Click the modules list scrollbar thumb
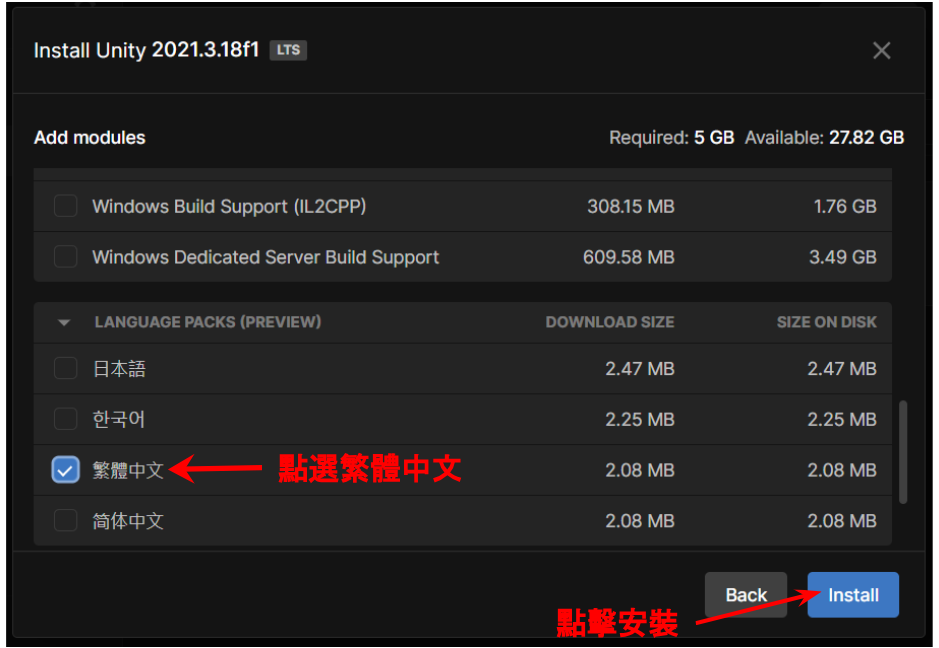This screenshot has width=939, height=648. [902, 452]
